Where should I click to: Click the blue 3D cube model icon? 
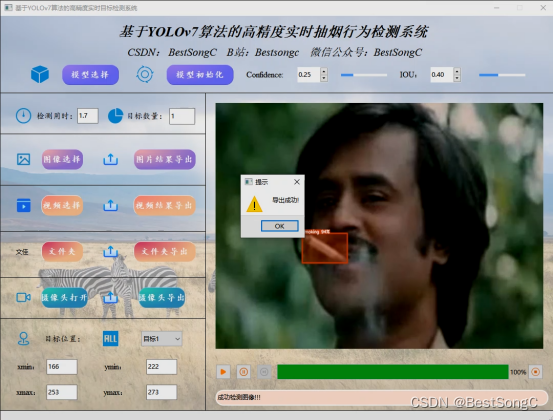[x=40, y=74]
